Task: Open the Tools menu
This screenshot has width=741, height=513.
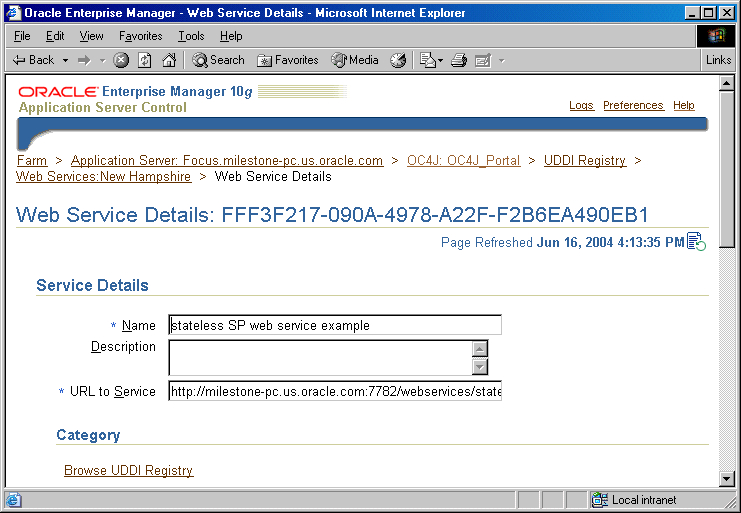Action: (x=191, y=36)
